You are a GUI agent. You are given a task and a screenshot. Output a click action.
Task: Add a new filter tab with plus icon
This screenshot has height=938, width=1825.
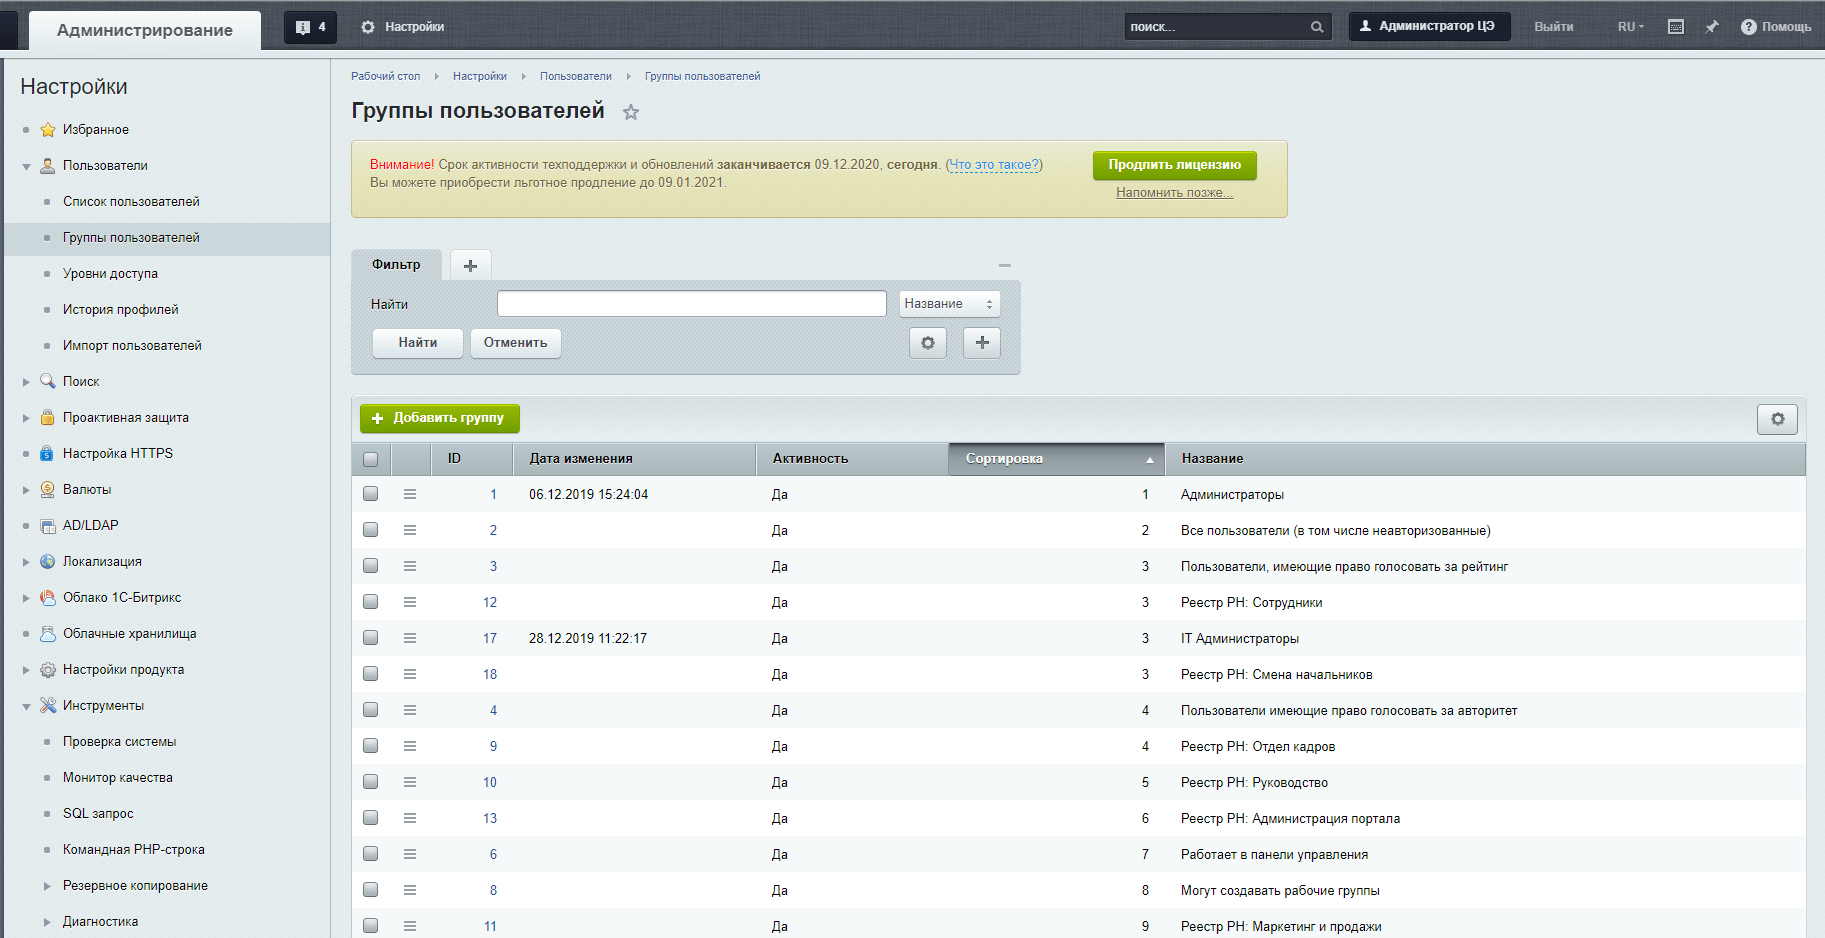[x=470, y=265]
